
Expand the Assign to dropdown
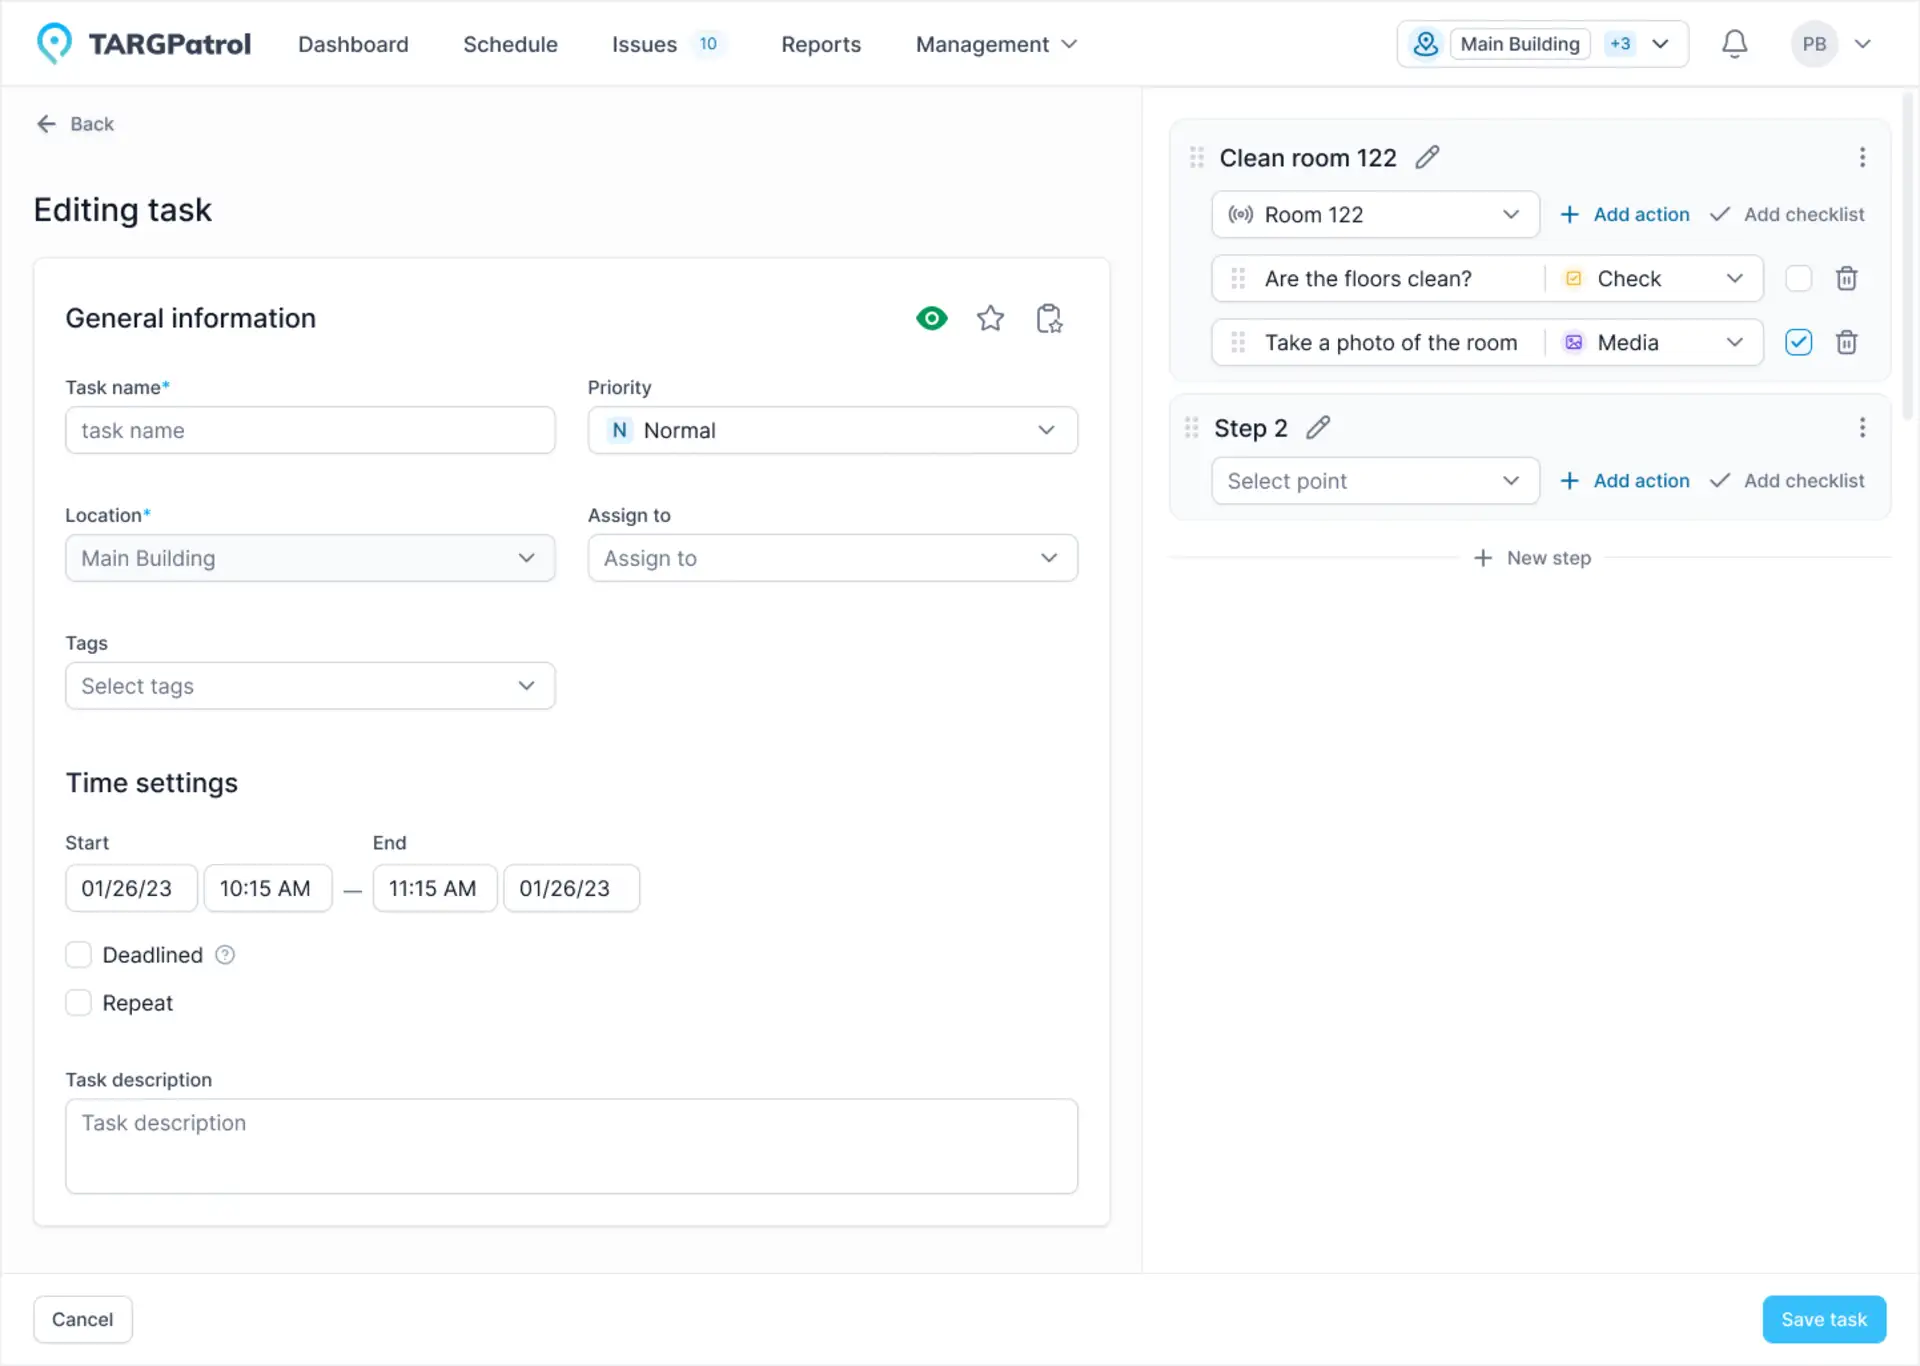pyautogui.click(x=832, y=558)
